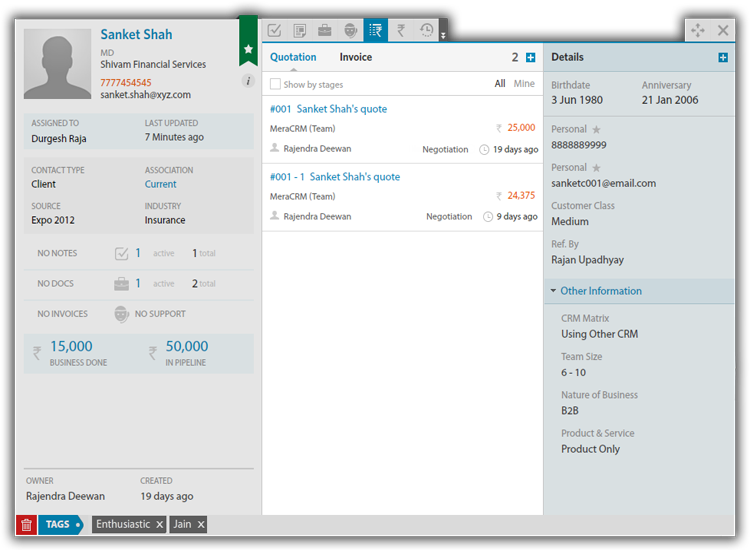Open #001 Sanket Shah's quote link
Viewport: 750px width, 550px height.
(x=328, y=109)
